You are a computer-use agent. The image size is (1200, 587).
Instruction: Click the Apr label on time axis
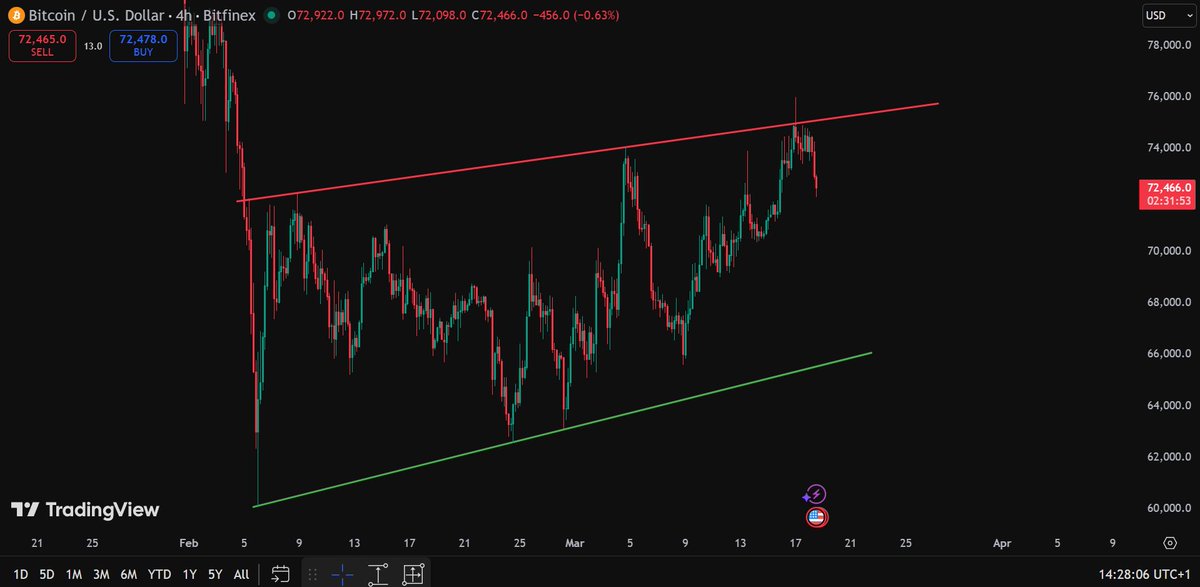1003,543
